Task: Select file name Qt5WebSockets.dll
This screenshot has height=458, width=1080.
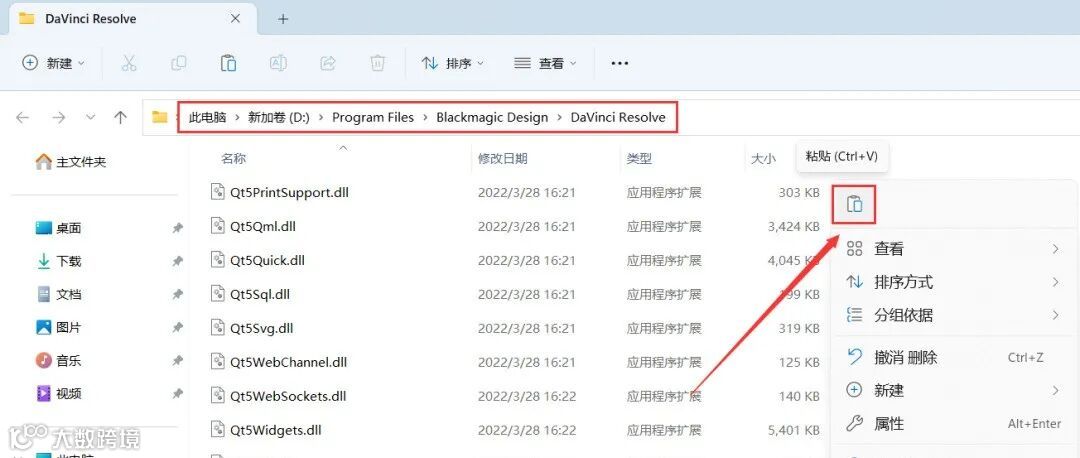Action: pyautogui.click(x=288, y=396)
